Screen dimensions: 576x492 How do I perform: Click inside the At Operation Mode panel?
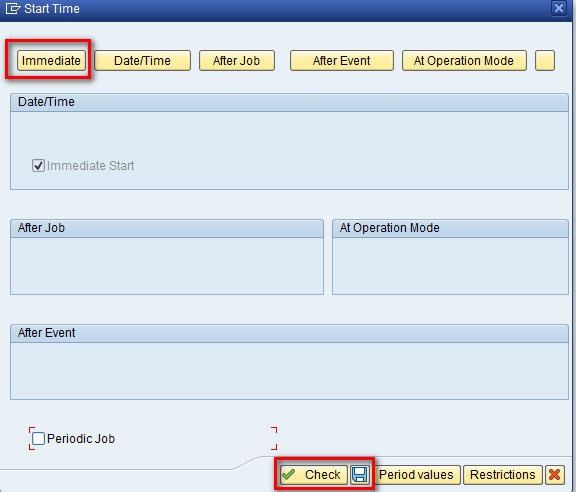450,266
